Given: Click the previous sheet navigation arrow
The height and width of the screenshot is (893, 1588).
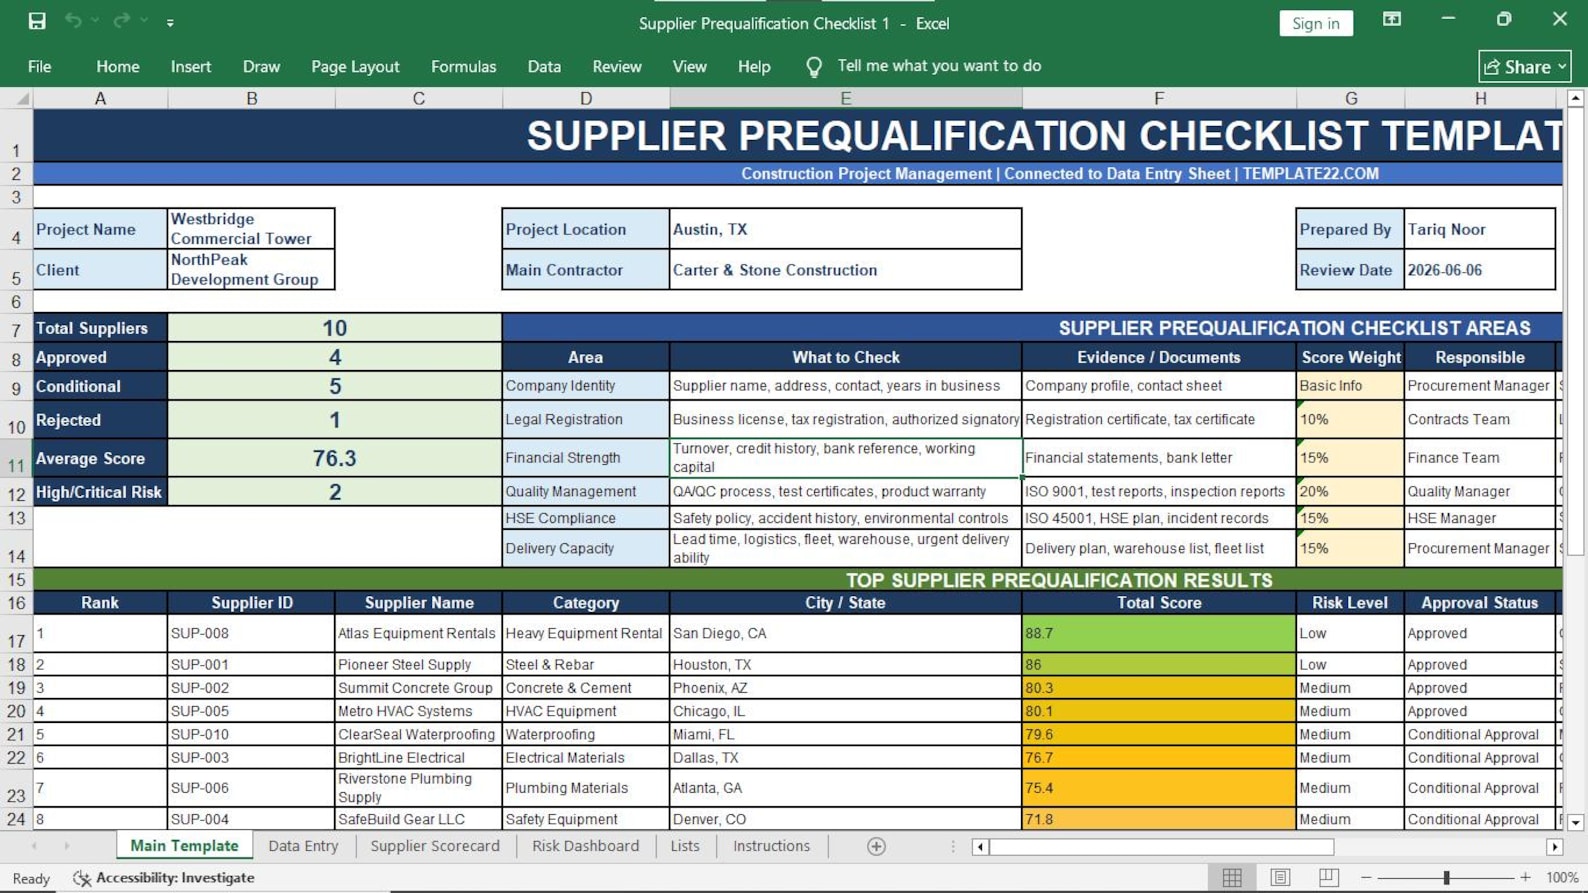Looking at the screenshot, I should coord(34,847).
